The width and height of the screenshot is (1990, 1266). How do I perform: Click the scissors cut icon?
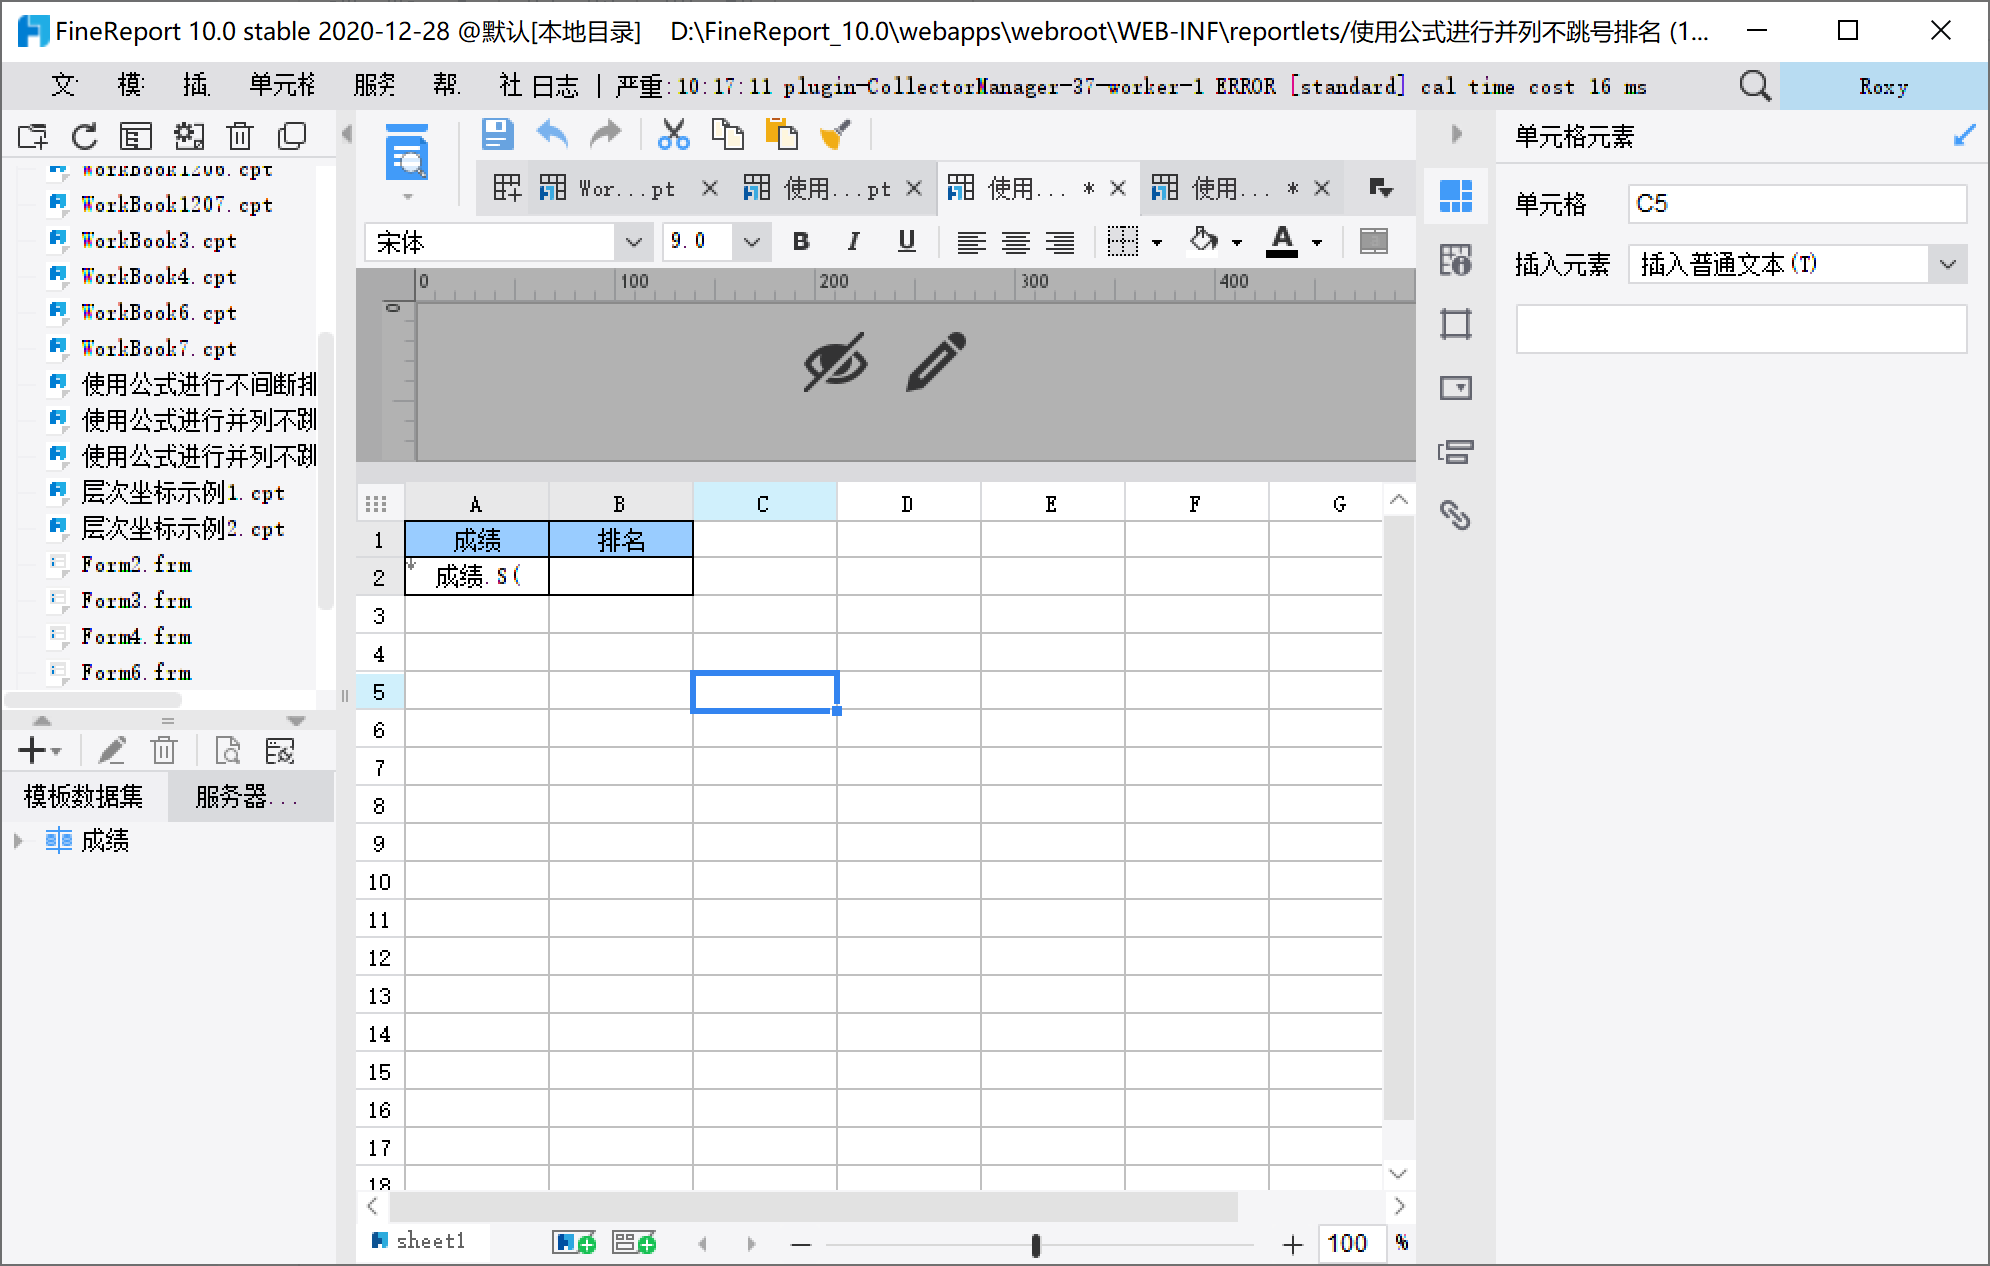[x=673, y=134]
